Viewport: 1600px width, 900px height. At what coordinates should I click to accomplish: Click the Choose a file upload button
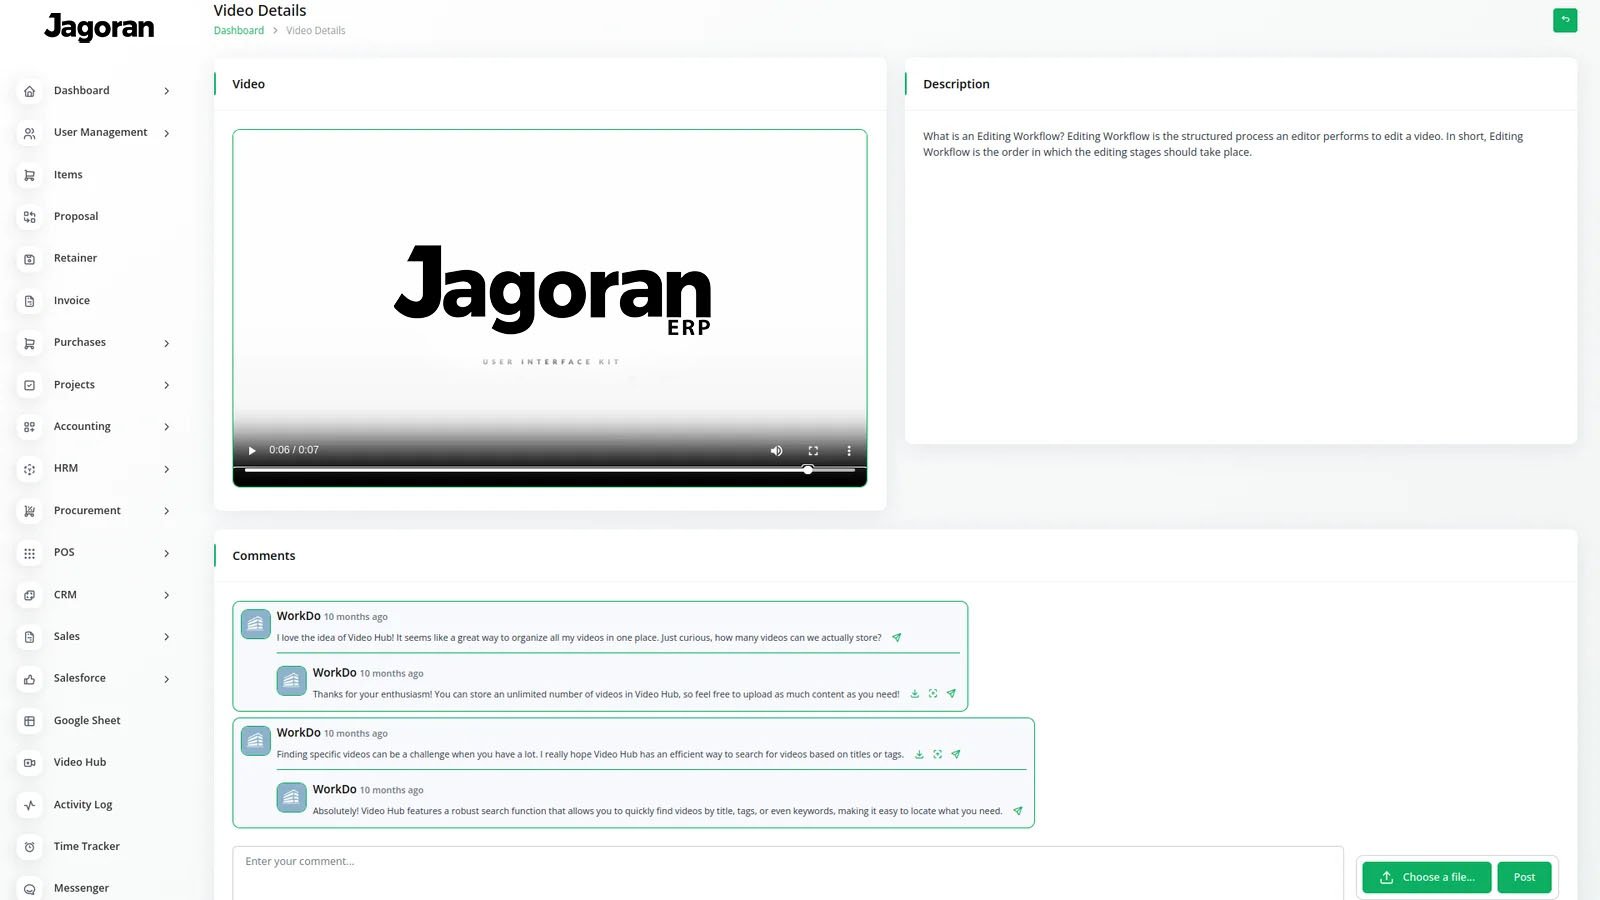tap(1426, 877)
